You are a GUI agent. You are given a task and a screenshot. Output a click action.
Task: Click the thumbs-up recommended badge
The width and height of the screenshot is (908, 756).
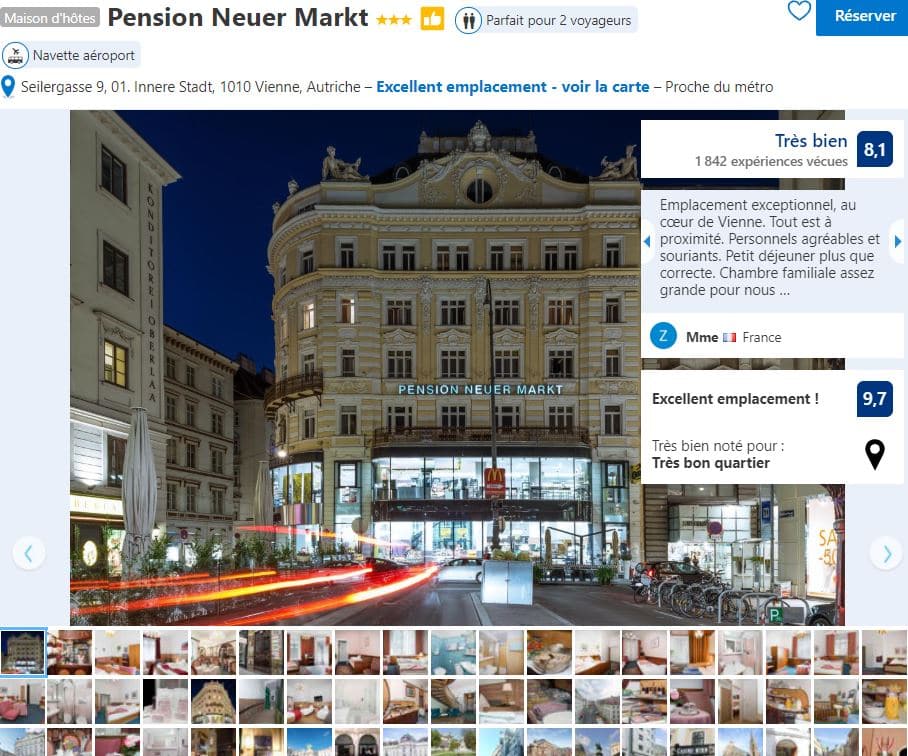[x=432, y=19]
